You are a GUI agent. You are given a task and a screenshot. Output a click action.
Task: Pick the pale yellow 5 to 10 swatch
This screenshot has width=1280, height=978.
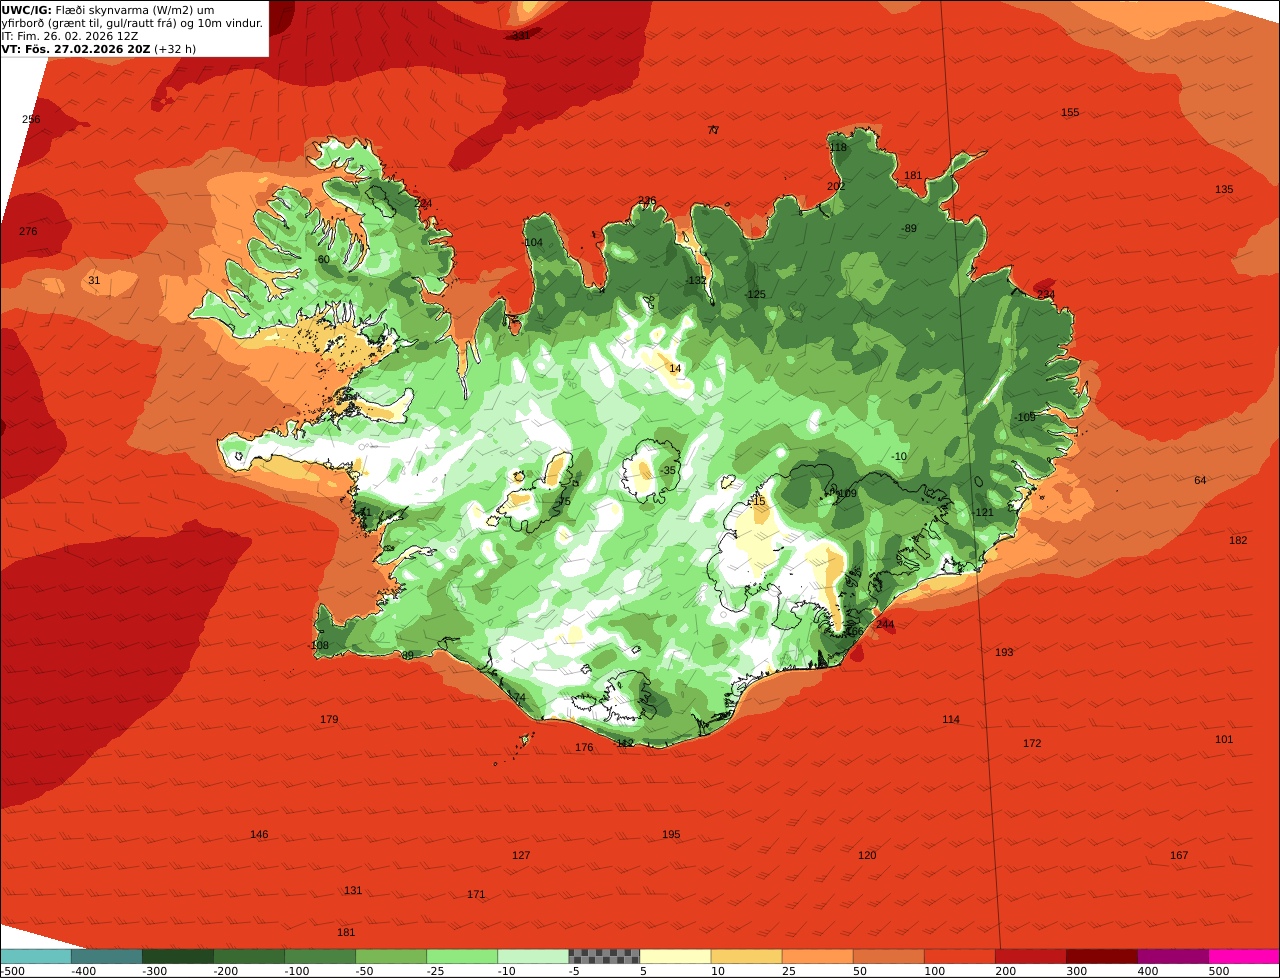pyautogui.click(x=675, y=956)
